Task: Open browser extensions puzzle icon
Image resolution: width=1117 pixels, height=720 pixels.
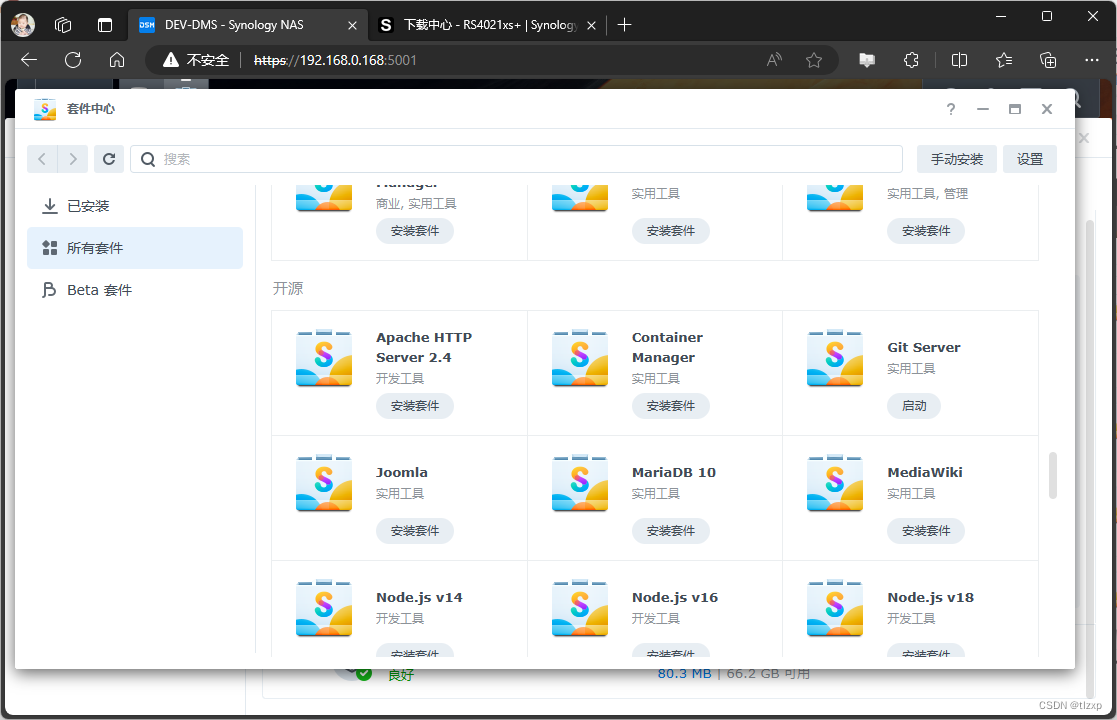Action: pyautogui.click(x=911, y=61)
